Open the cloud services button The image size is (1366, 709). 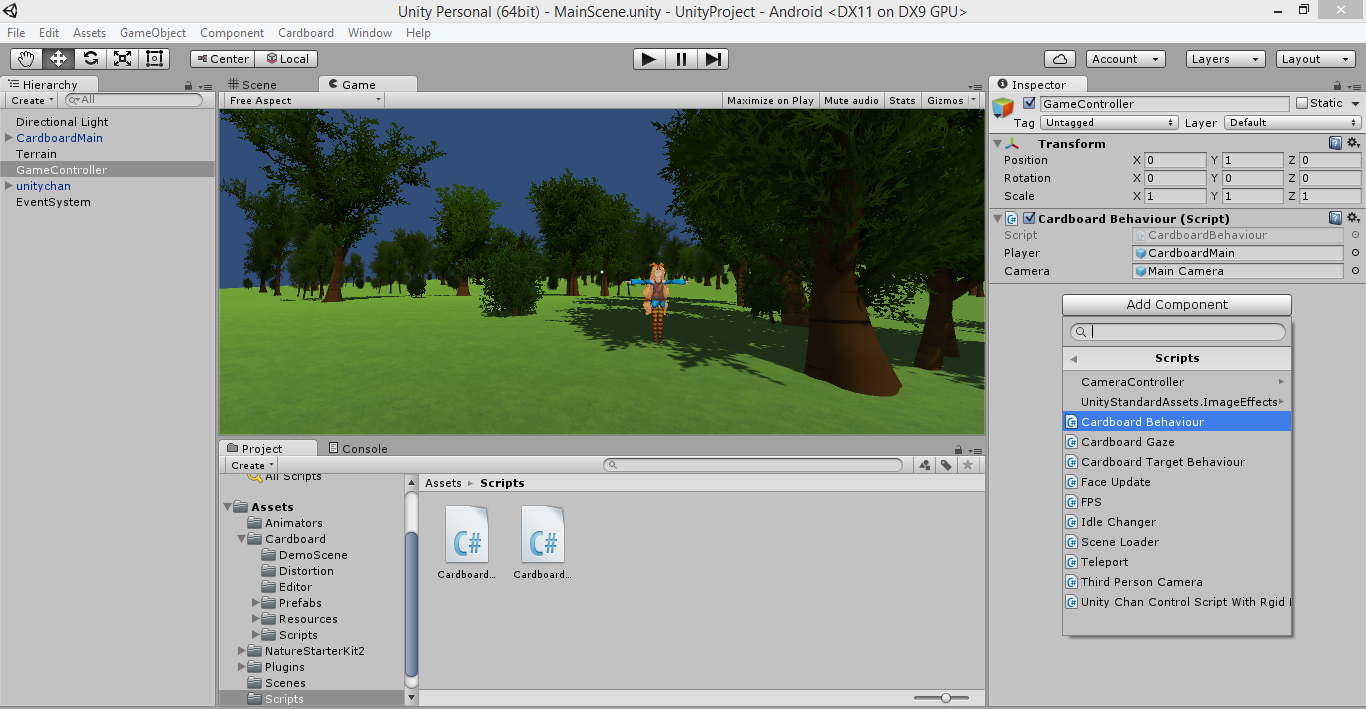click(x=1060, y=59)
